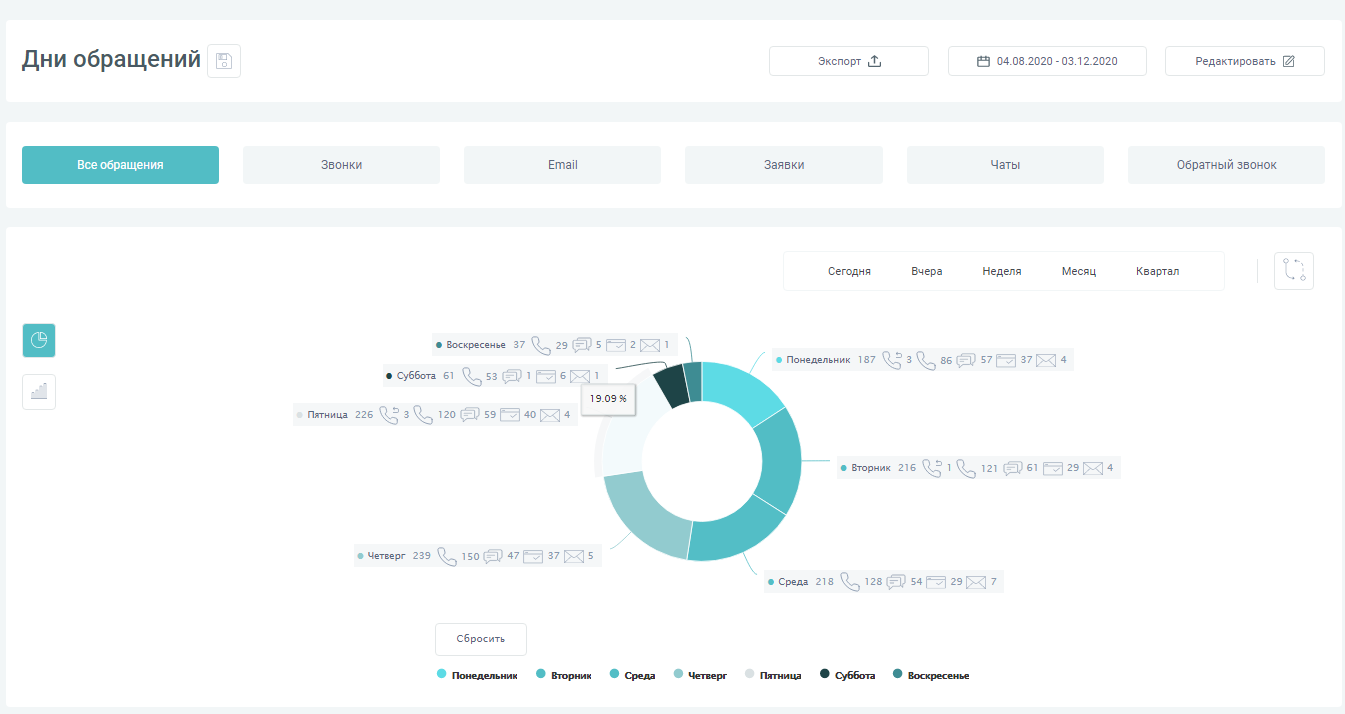Image resolution: width=1345 pixels, height=714 pixels.
Task: Click the envelope icon in Понедельник row
Action: click(1046, 360)
